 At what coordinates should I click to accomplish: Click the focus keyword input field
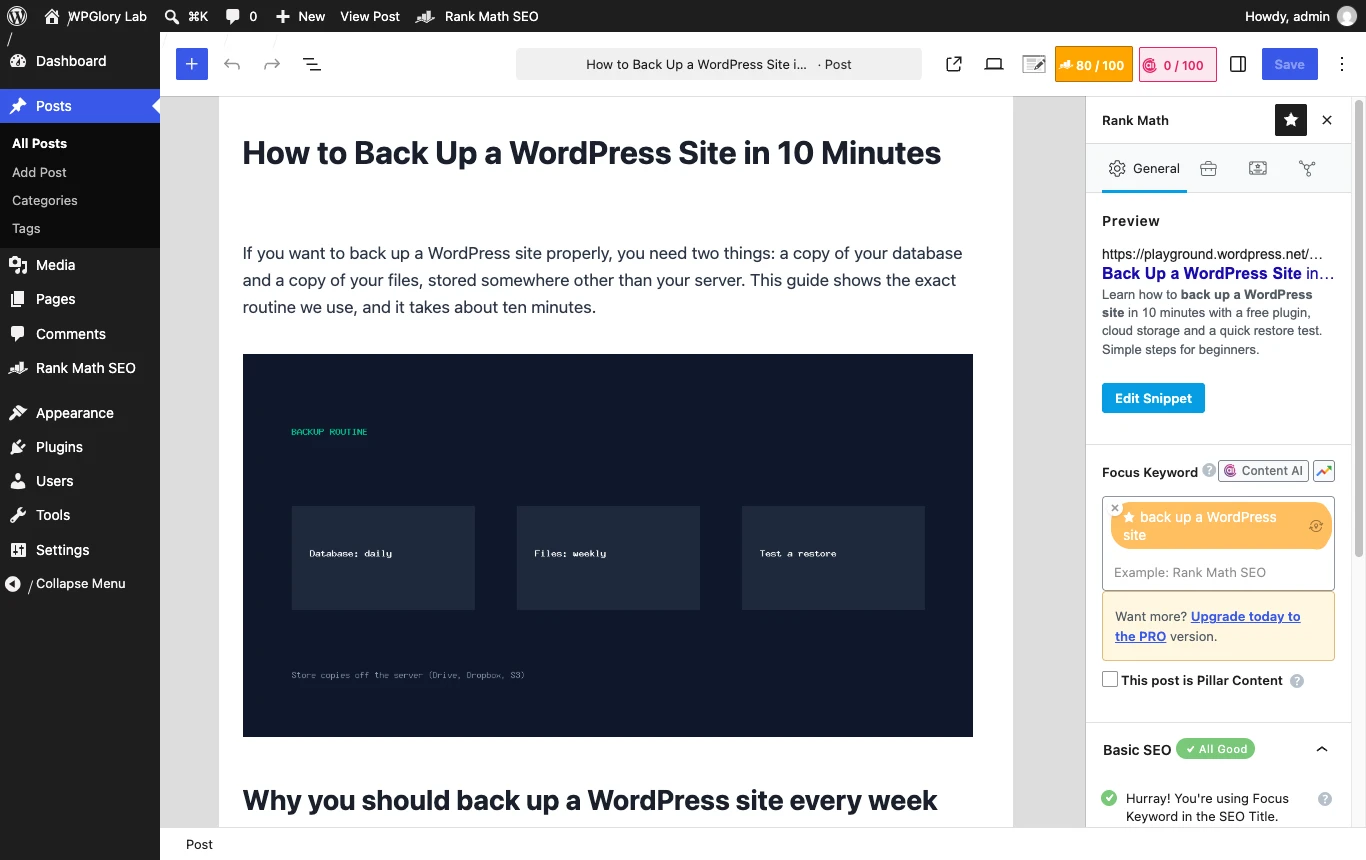[1218, 572]
